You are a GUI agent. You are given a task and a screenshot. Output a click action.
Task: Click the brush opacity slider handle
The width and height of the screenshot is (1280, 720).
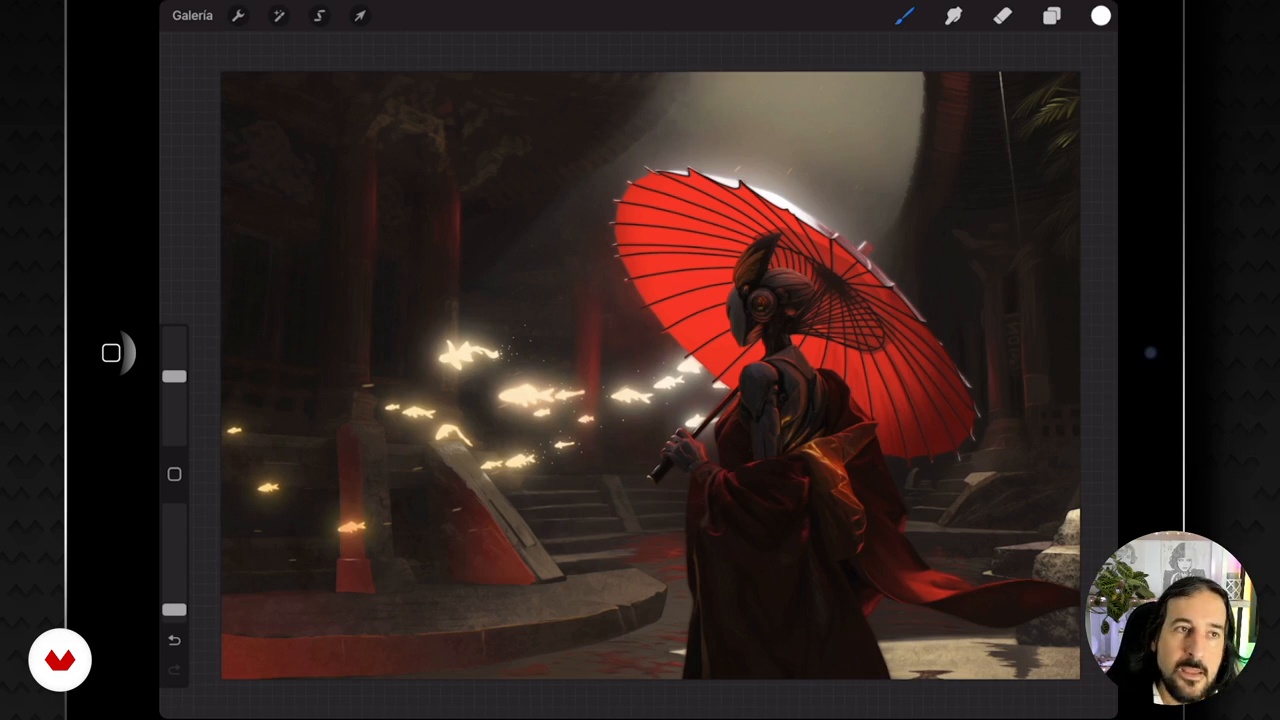click(x=174, y=609)
